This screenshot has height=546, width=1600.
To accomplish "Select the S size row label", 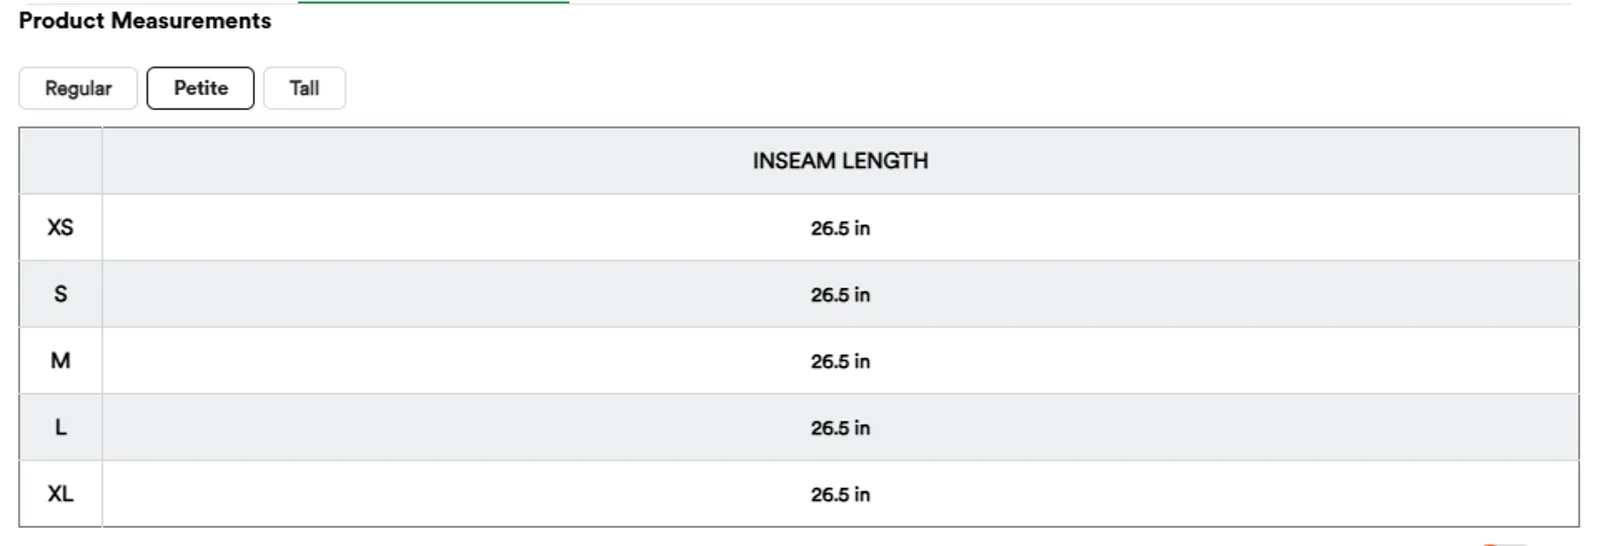I will pos(60,294).
